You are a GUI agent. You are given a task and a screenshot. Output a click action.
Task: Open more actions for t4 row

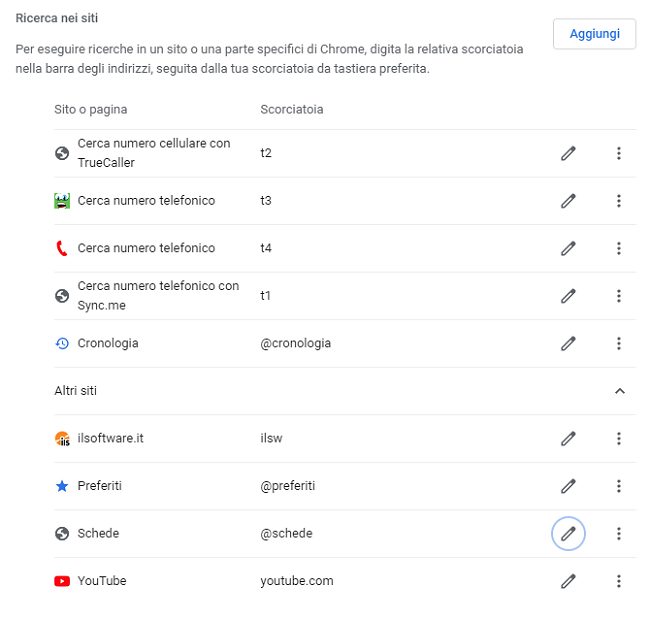(x=618, y=248)
